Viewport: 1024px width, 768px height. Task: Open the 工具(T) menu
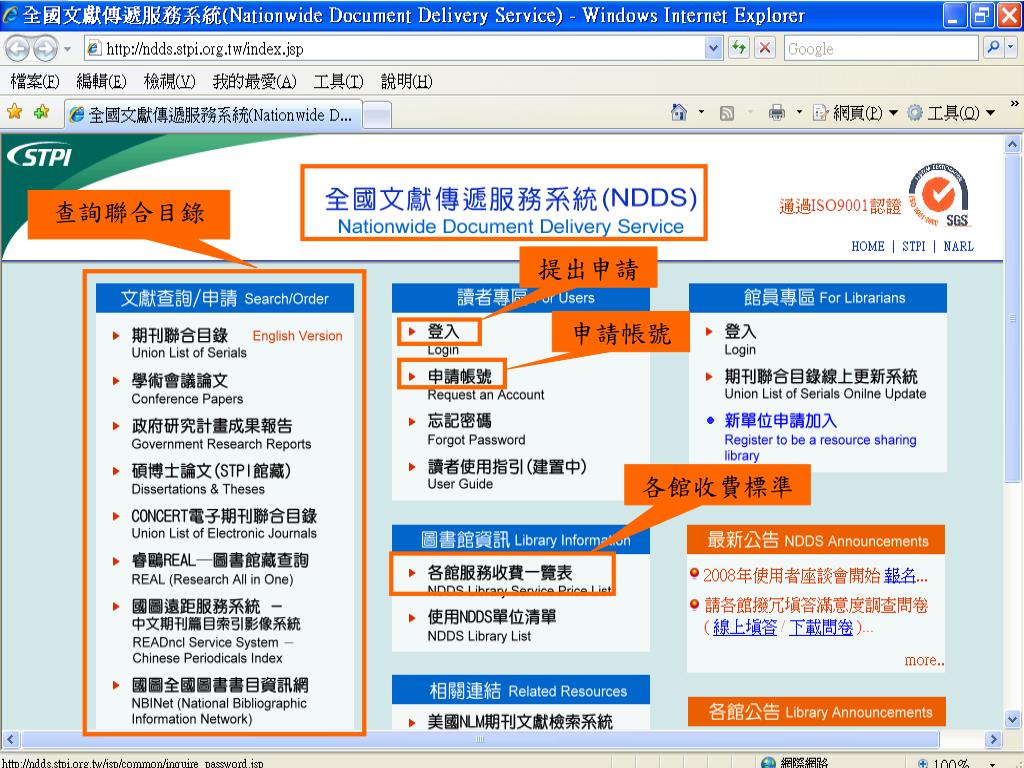pyautogui.click(x=338, y=82)
